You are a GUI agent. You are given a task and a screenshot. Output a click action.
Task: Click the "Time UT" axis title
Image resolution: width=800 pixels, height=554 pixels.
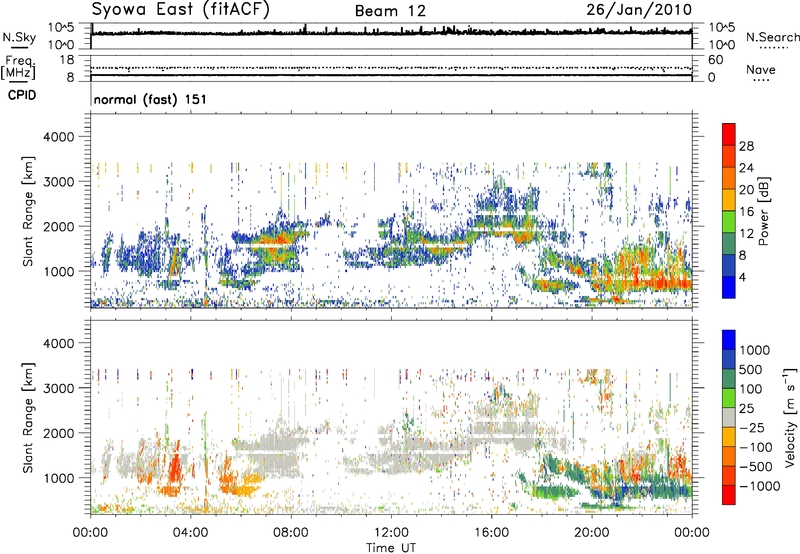point(391,548)
